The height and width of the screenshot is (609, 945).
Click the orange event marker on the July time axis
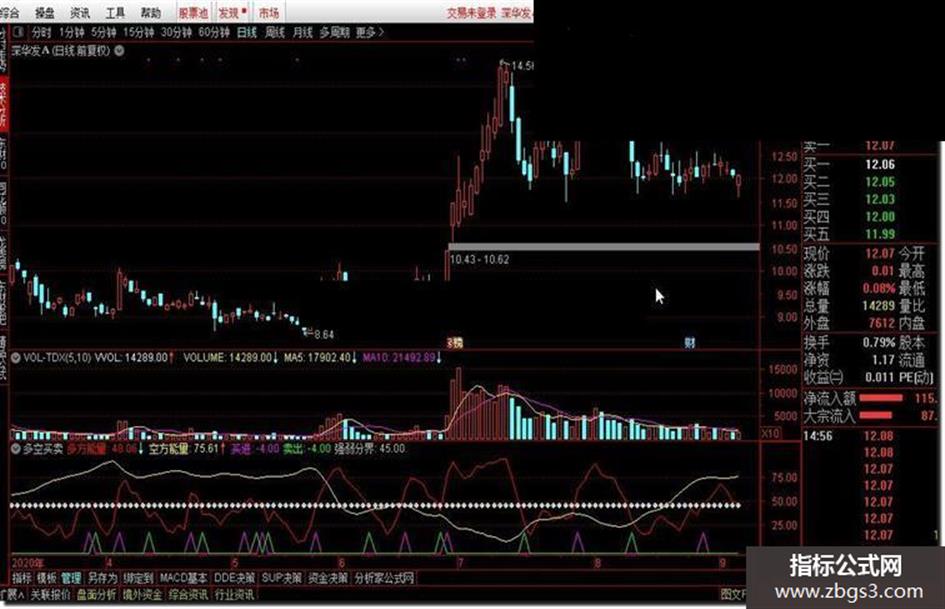[x=455, y=343]
